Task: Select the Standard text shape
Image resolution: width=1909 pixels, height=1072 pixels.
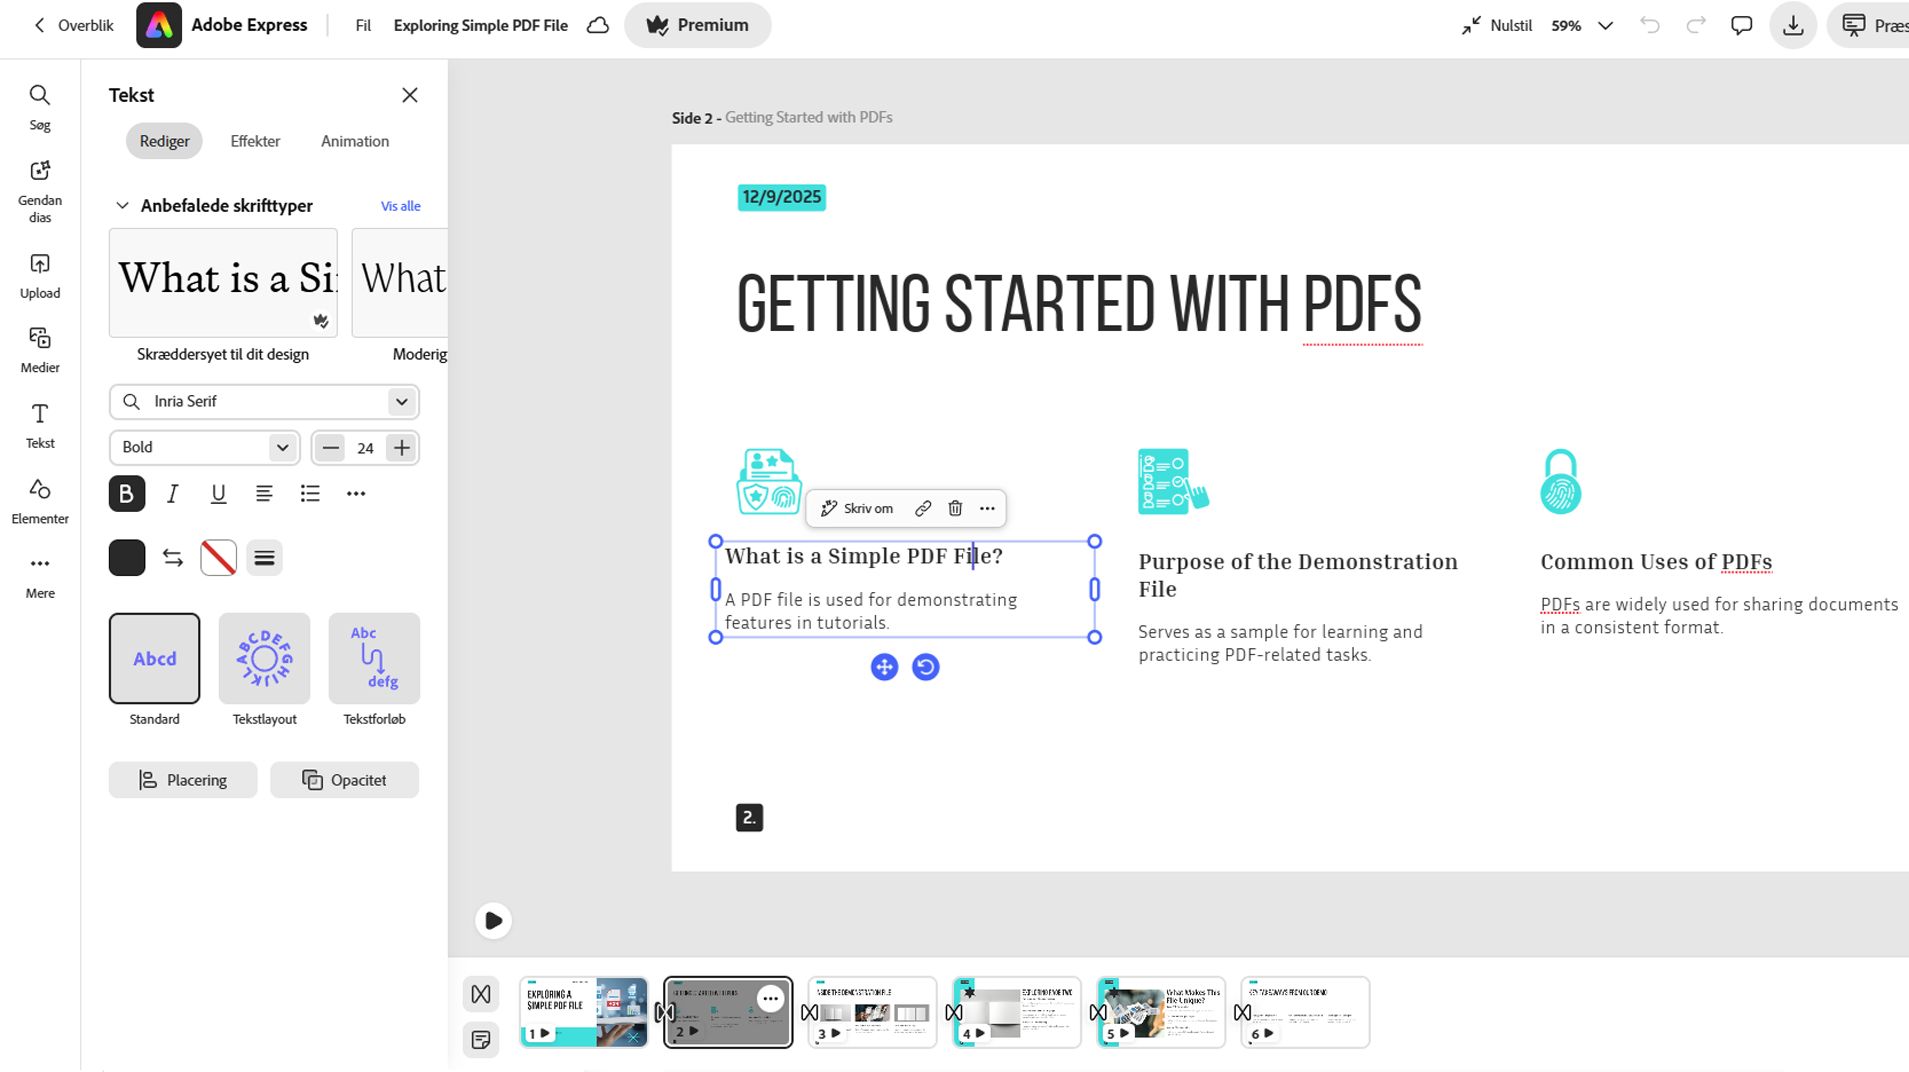Action: [154, 658]
